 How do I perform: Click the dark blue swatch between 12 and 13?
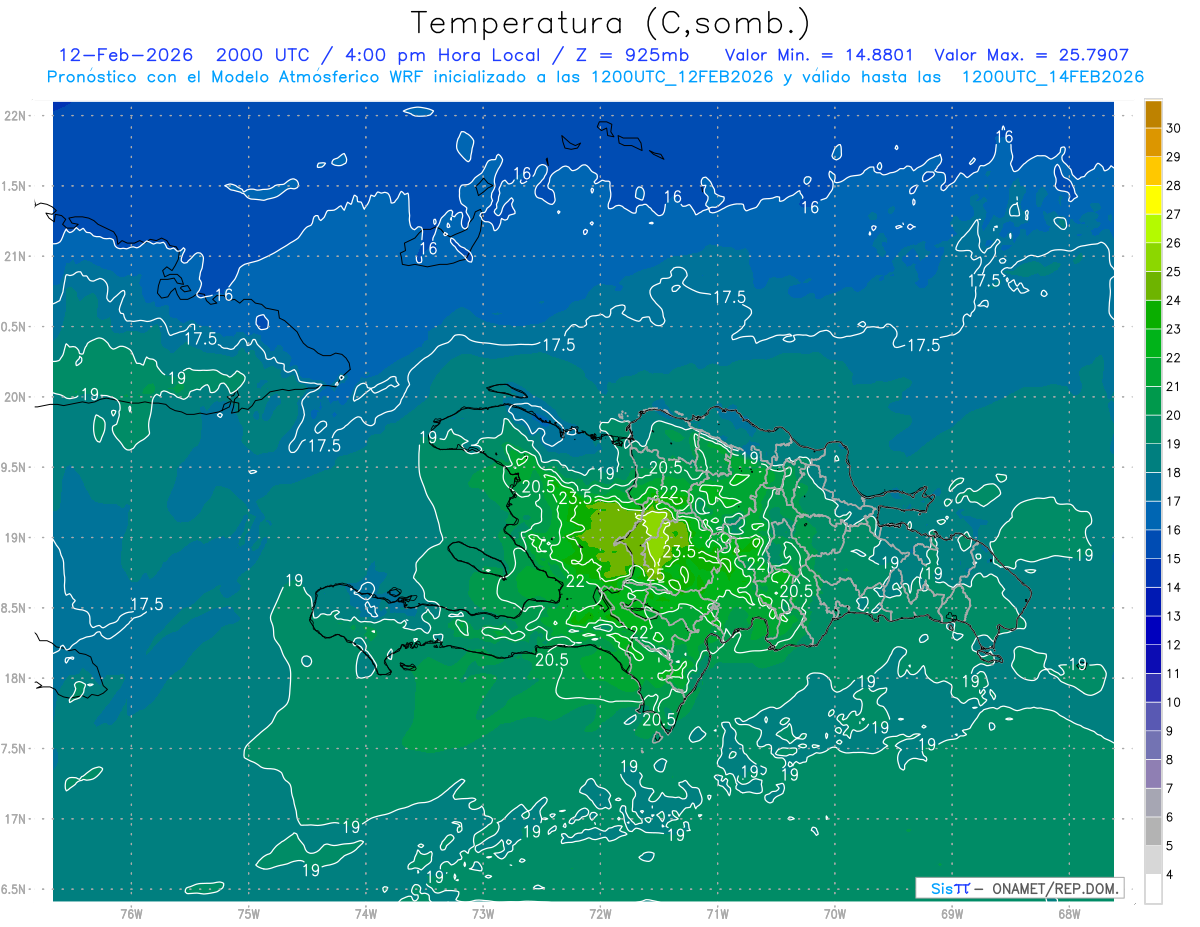point(1153,630)
